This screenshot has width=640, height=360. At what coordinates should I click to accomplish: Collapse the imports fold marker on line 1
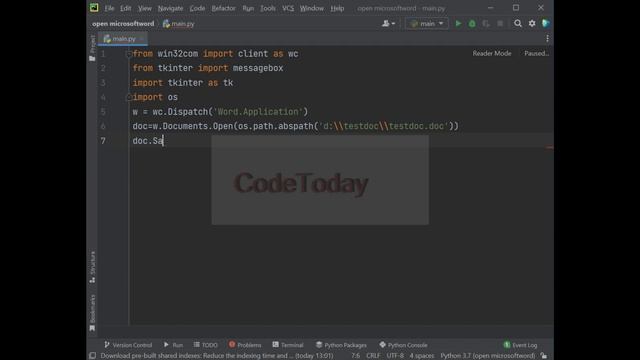129,53
